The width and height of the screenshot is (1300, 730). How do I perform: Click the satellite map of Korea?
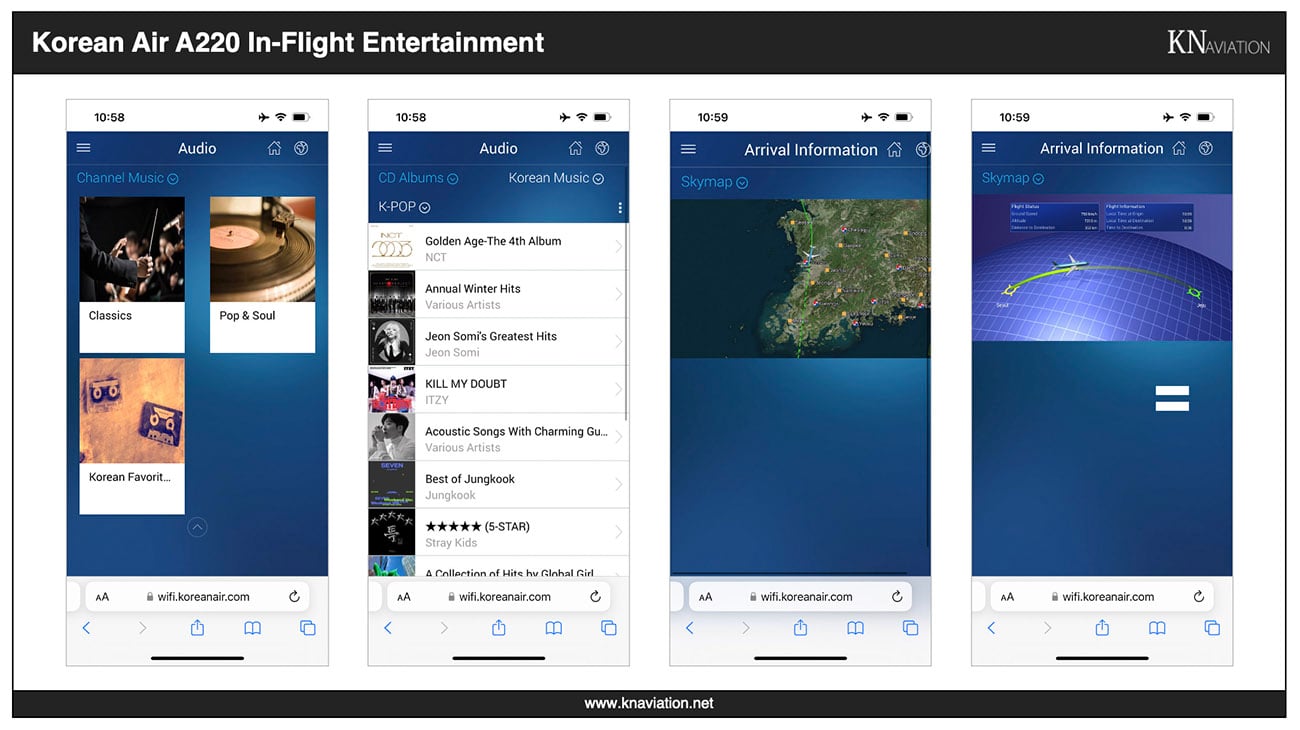(800, 278)
